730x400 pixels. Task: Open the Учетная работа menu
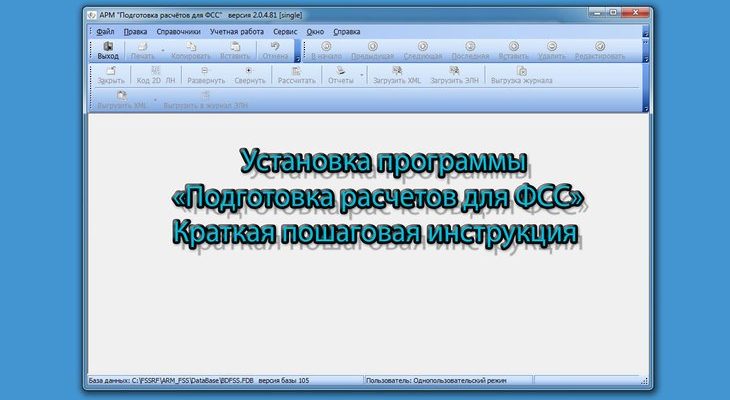click(x=237, y=32)
